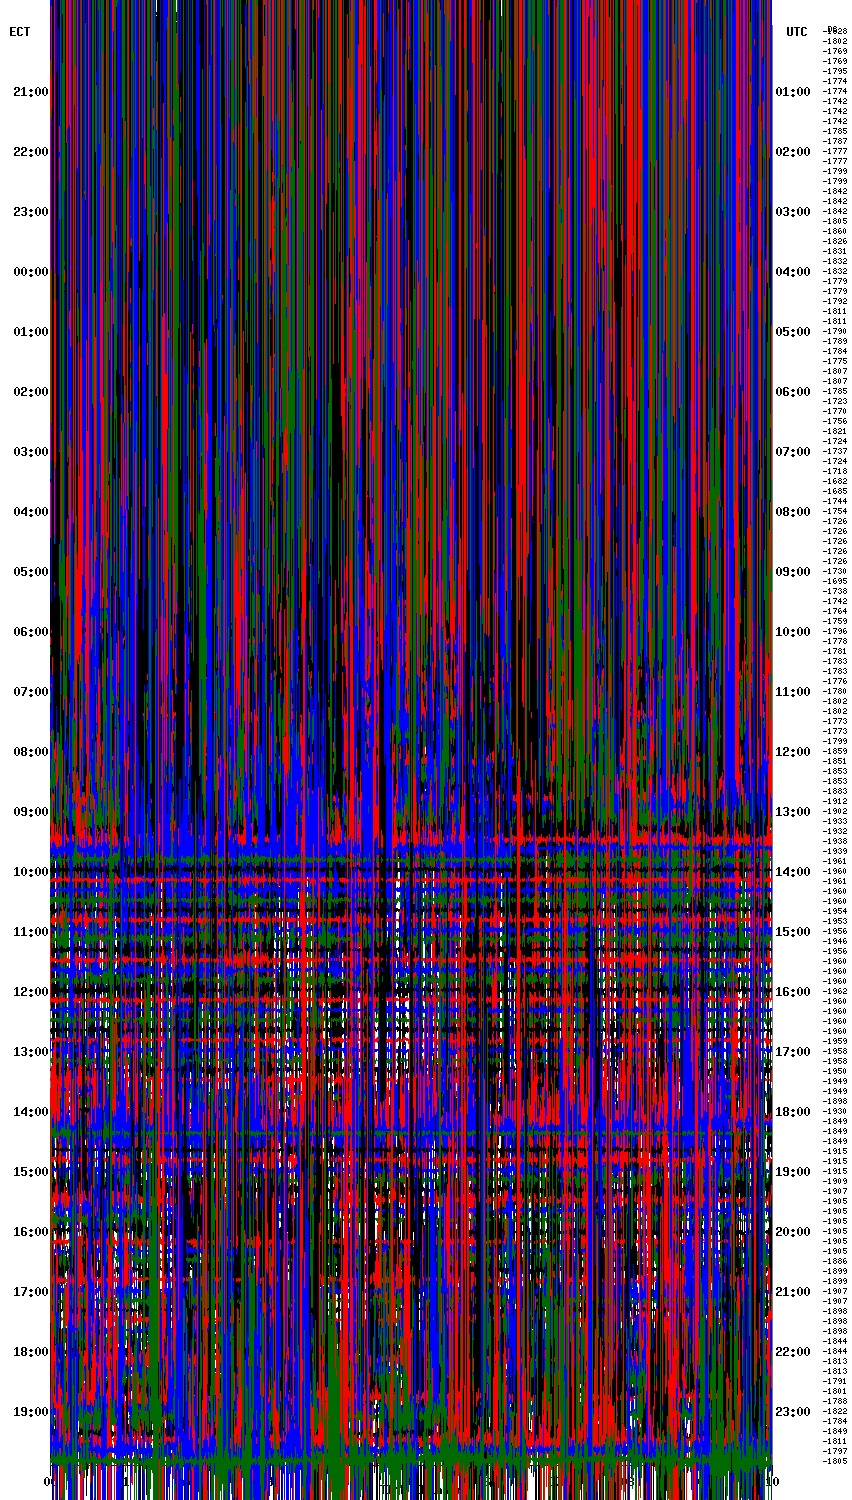Choose 17:00 on the UTC axis
This screenshot has width=852, height=1500.
coord(793,1052)
